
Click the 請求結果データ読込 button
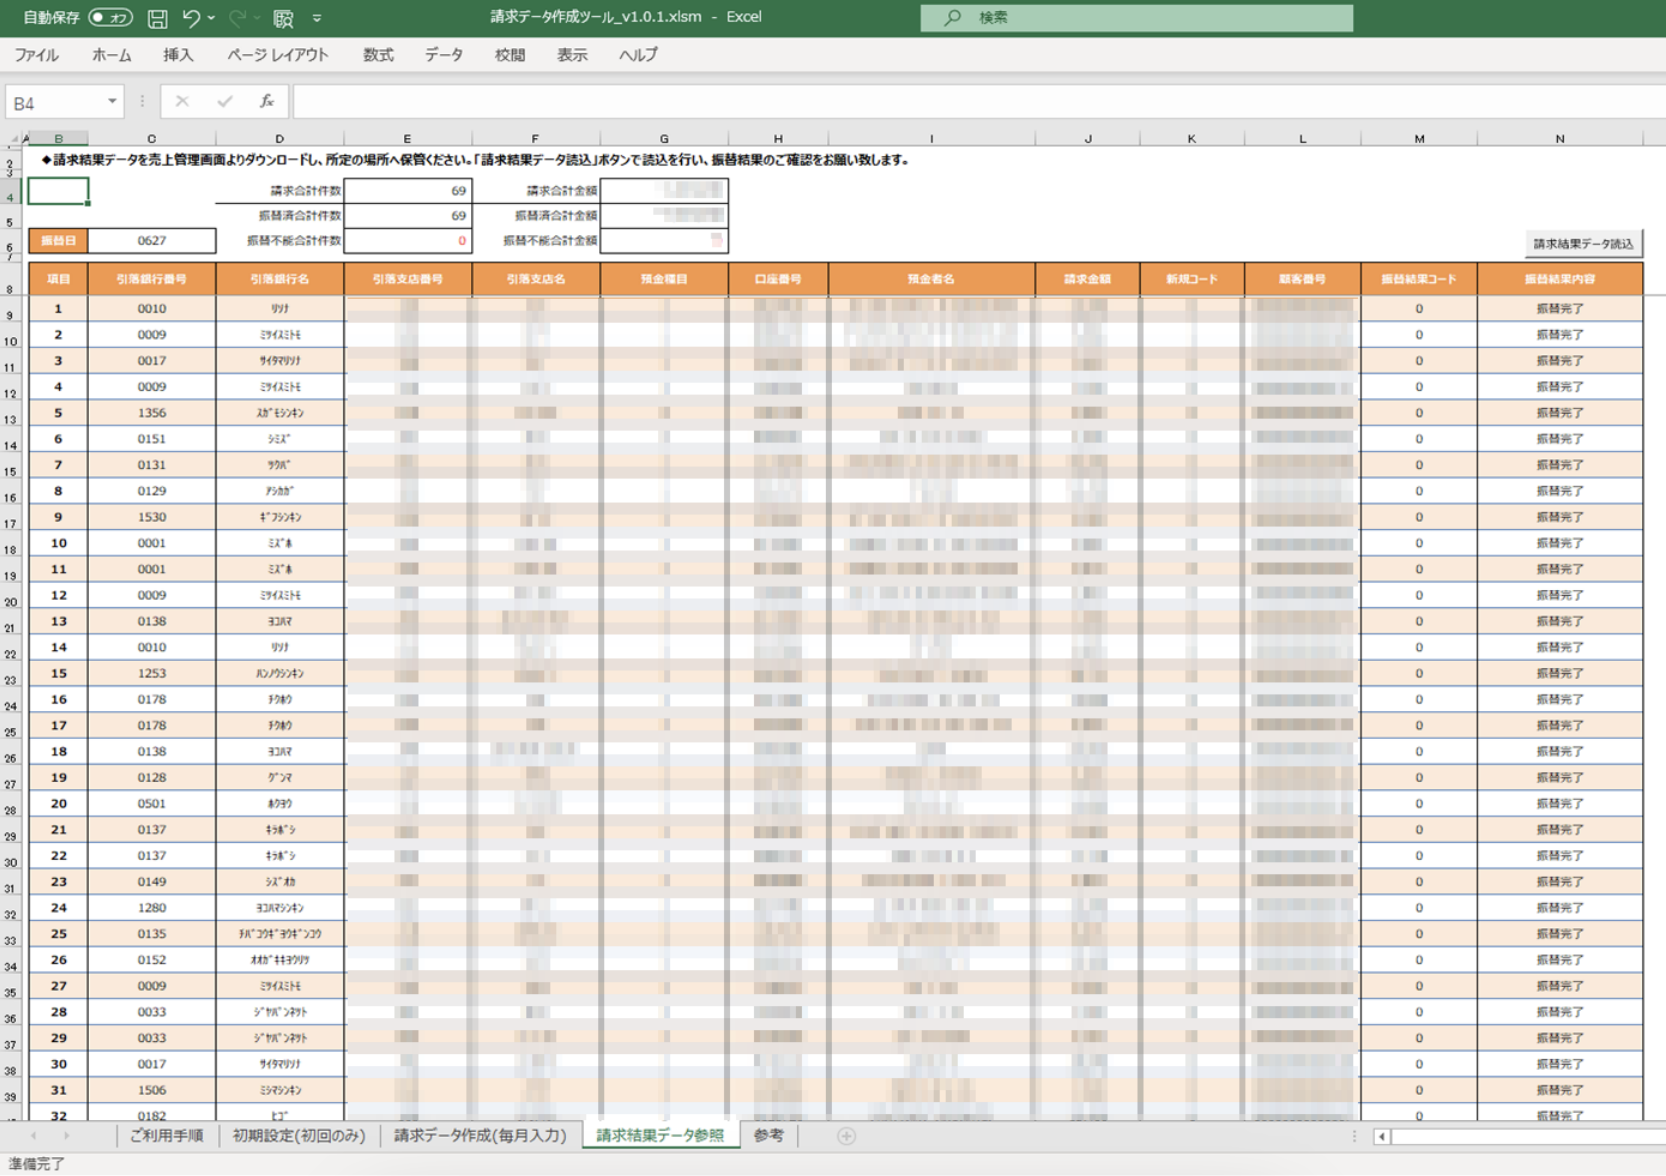tap(1583, 243)
